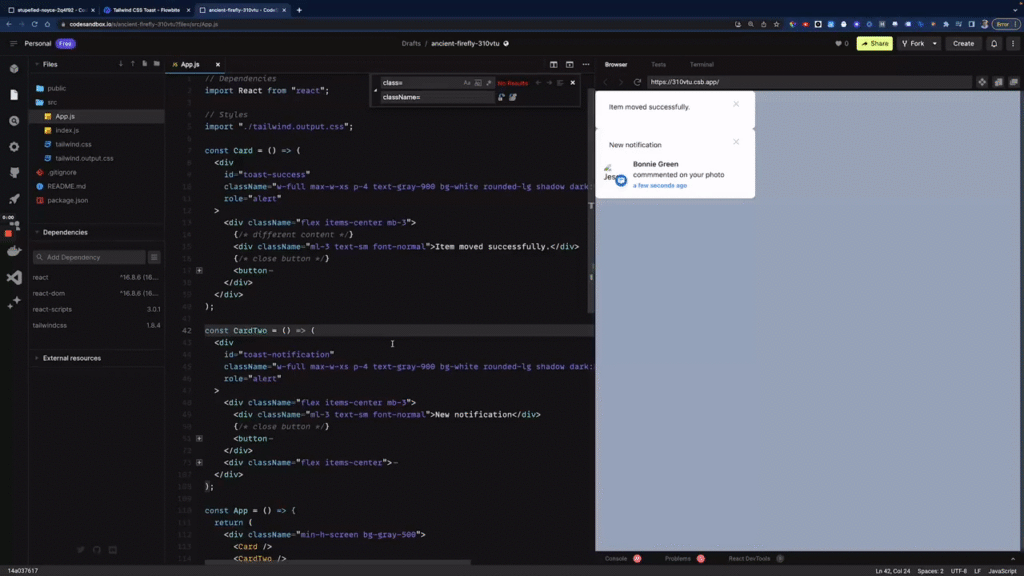The image size is (1024, 576).
Task: Open the preview in a new window icon
Action: click(1014, 82)
